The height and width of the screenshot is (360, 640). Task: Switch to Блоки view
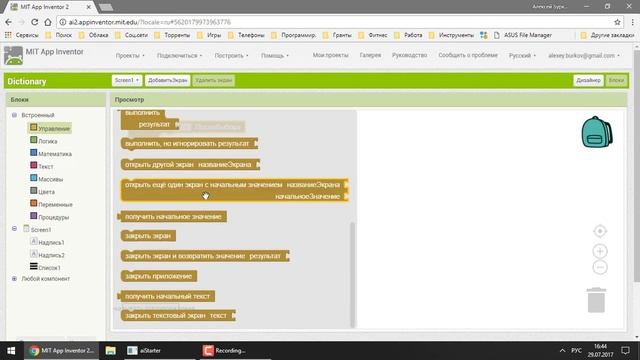coord(616,80)
